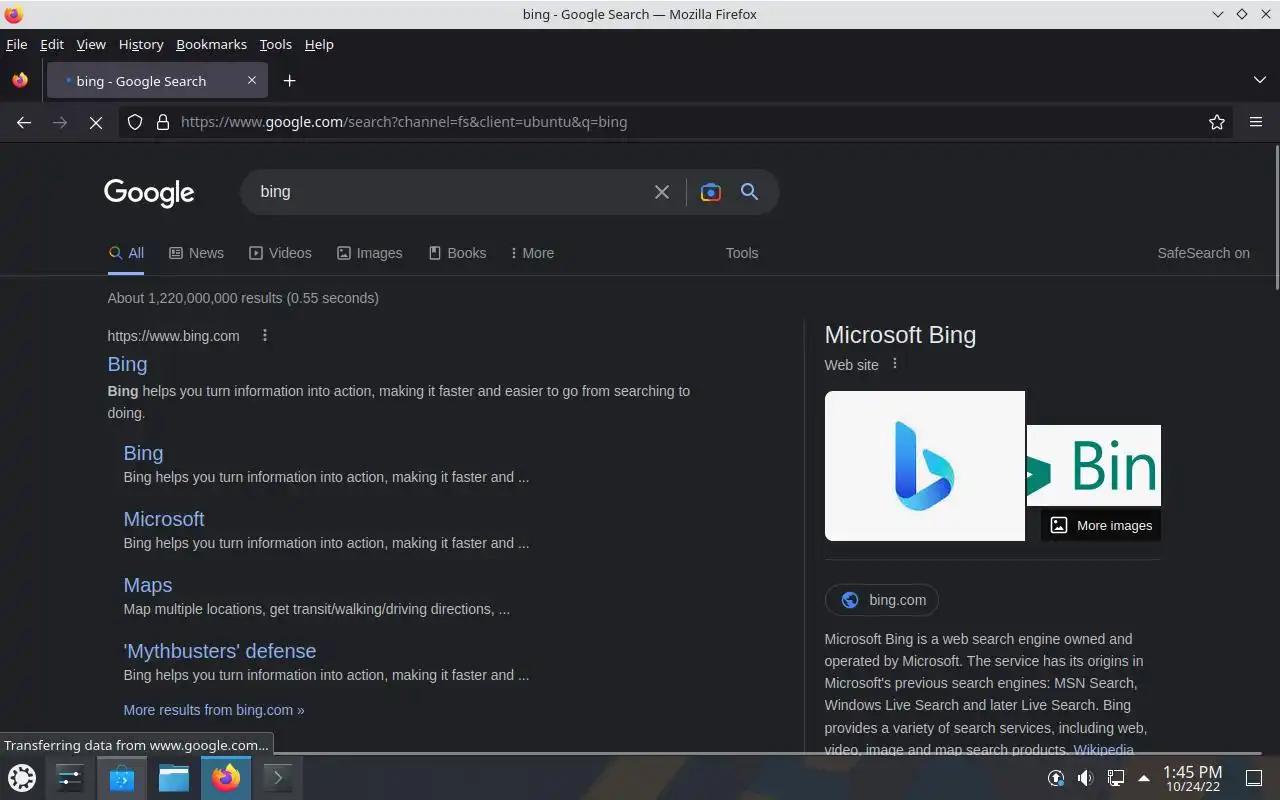Launch Discover software center icon
This screenshot has height=800, width=1280.
click(122, 777)
